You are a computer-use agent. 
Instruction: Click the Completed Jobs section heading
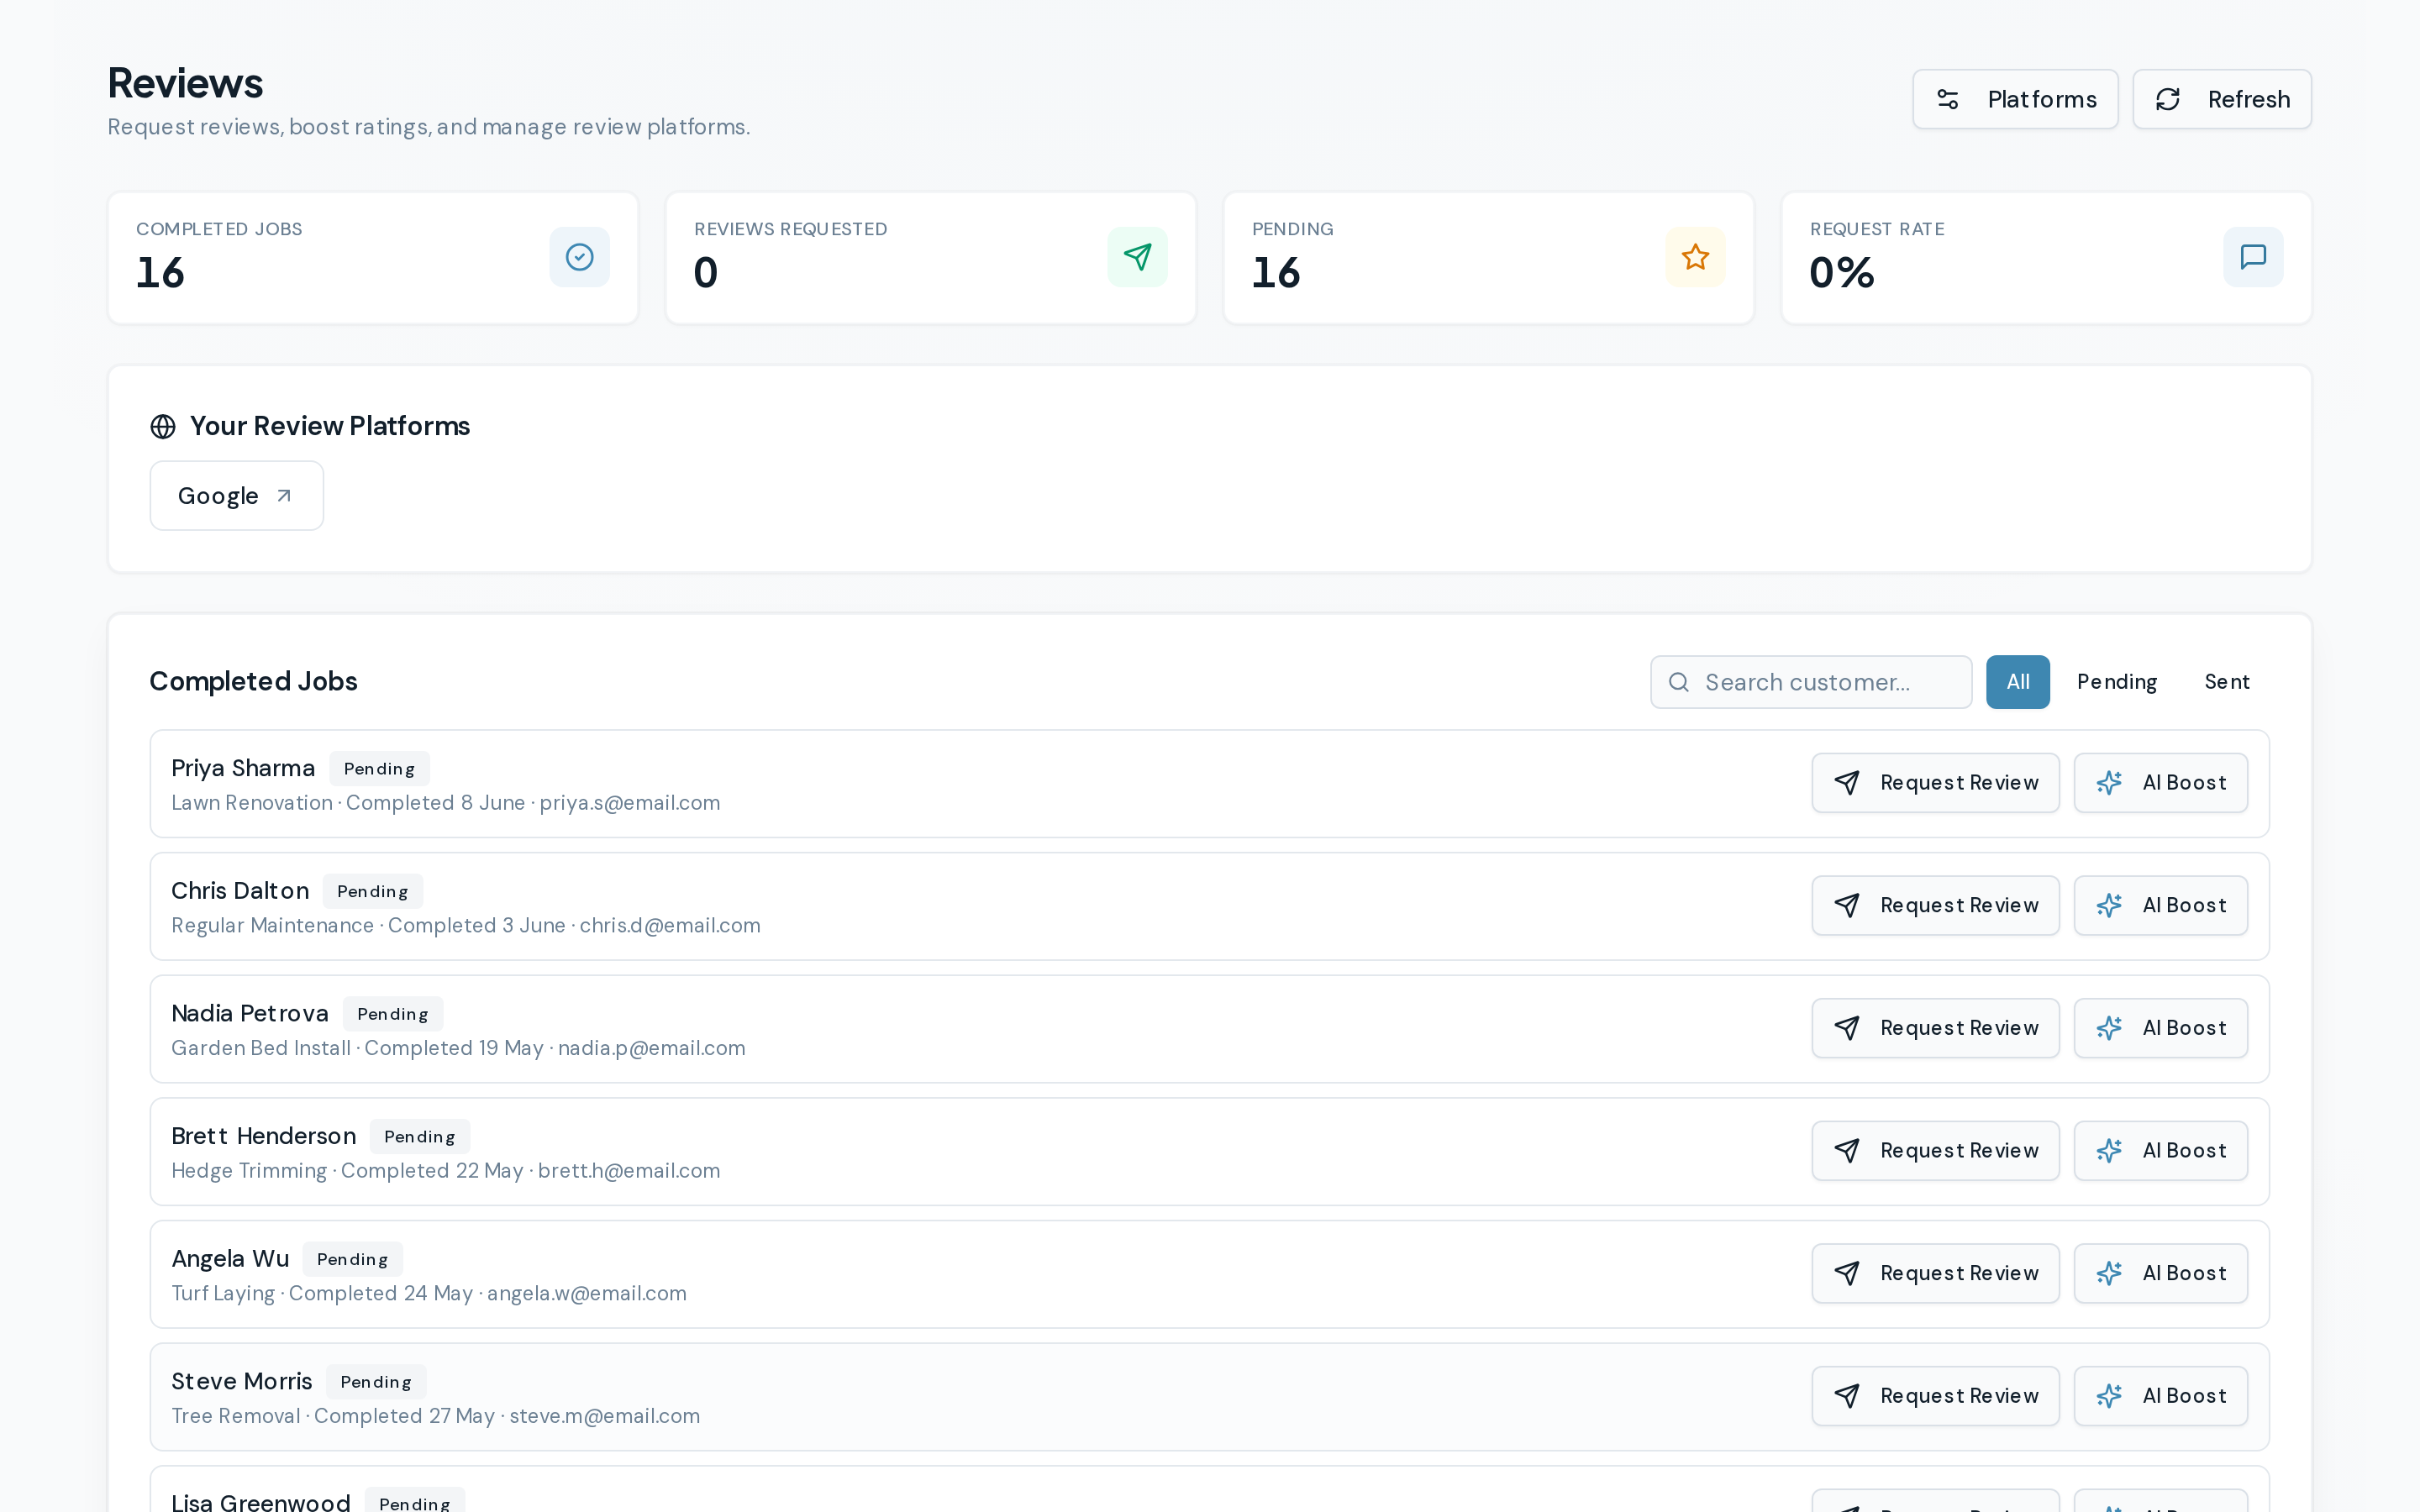pos(253,682)
